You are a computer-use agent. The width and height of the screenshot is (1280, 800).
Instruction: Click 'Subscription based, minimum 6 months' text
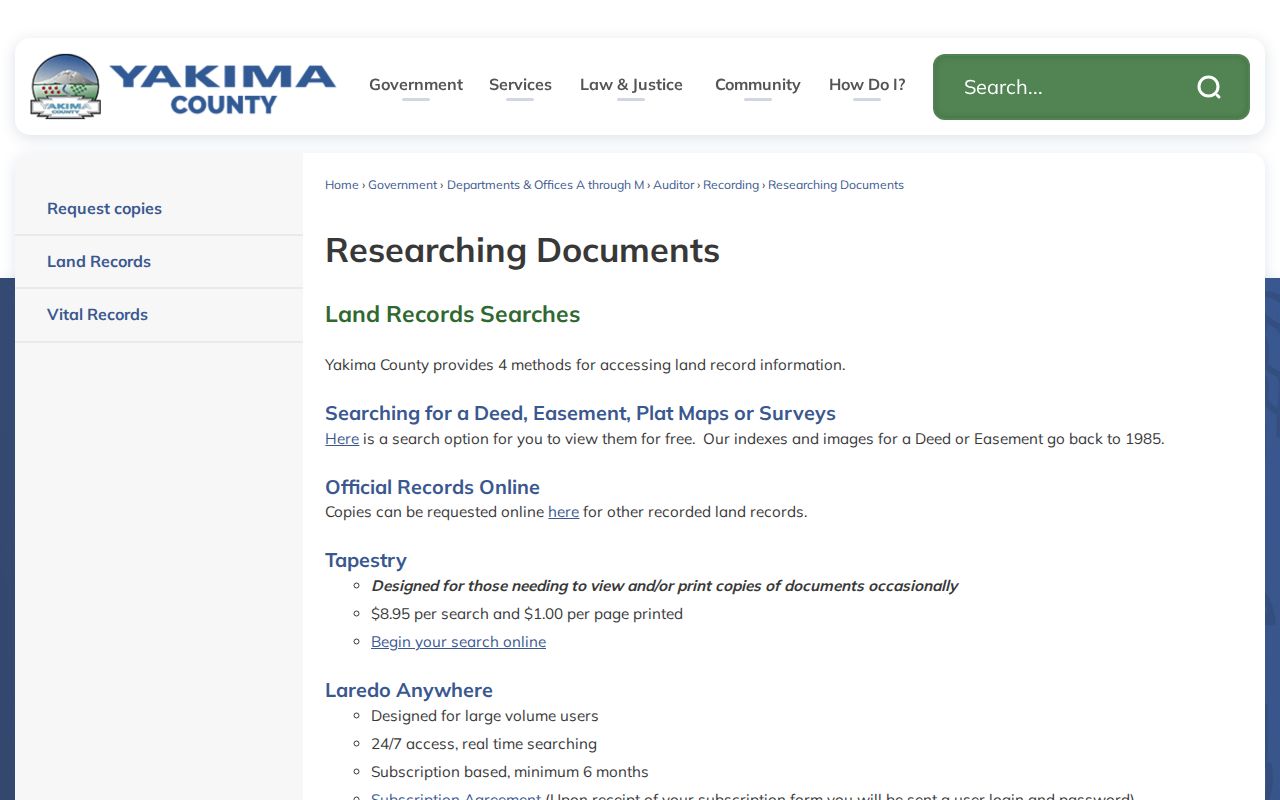click(x=510, y=772)
